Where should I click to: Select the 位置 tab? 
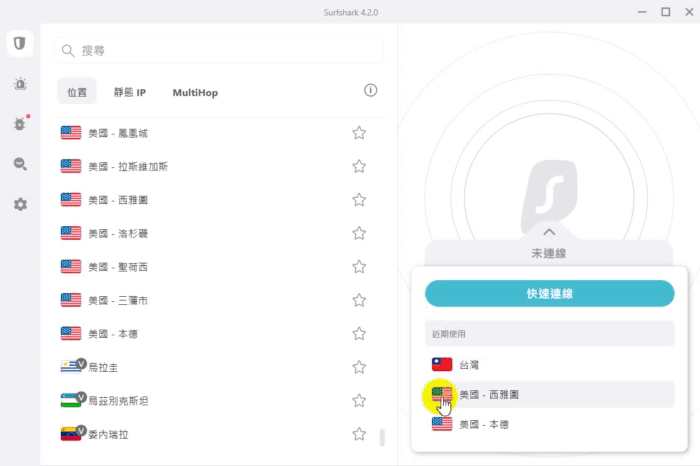[x=77, y=92]
